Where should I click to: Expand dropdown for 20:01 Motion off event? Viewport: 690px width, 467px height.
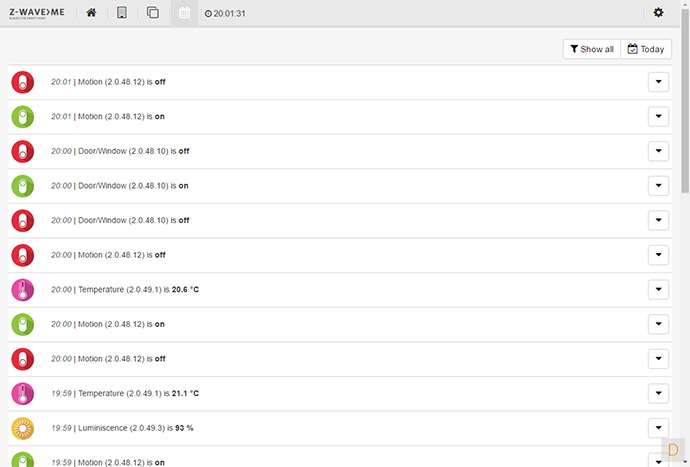(x=658, y=83)
